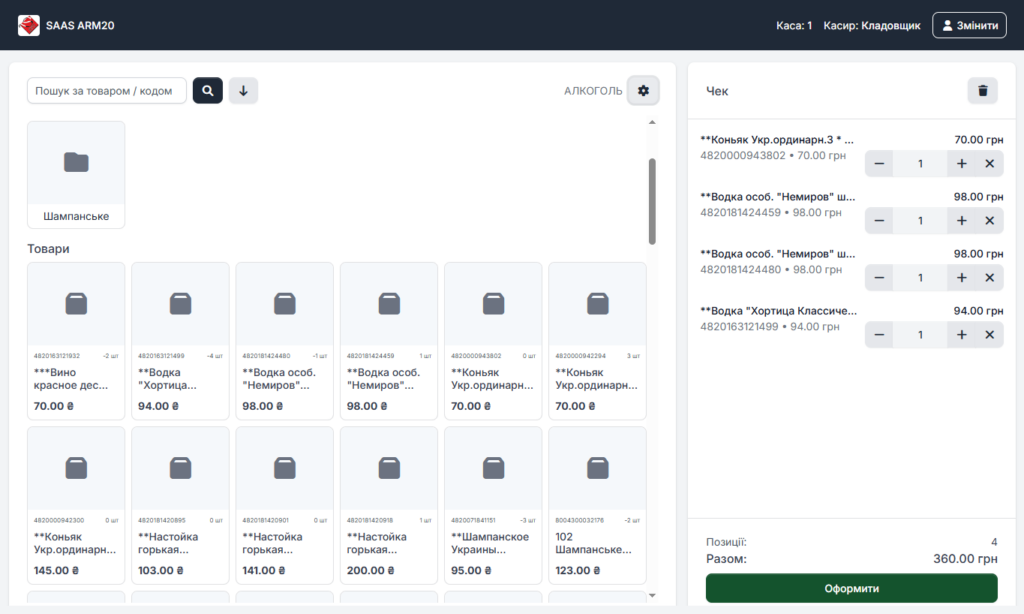The width and height of the screenshot is (1024, 614).
Task: Select 102 Шампанське product card
Action: tap(597, 505)
